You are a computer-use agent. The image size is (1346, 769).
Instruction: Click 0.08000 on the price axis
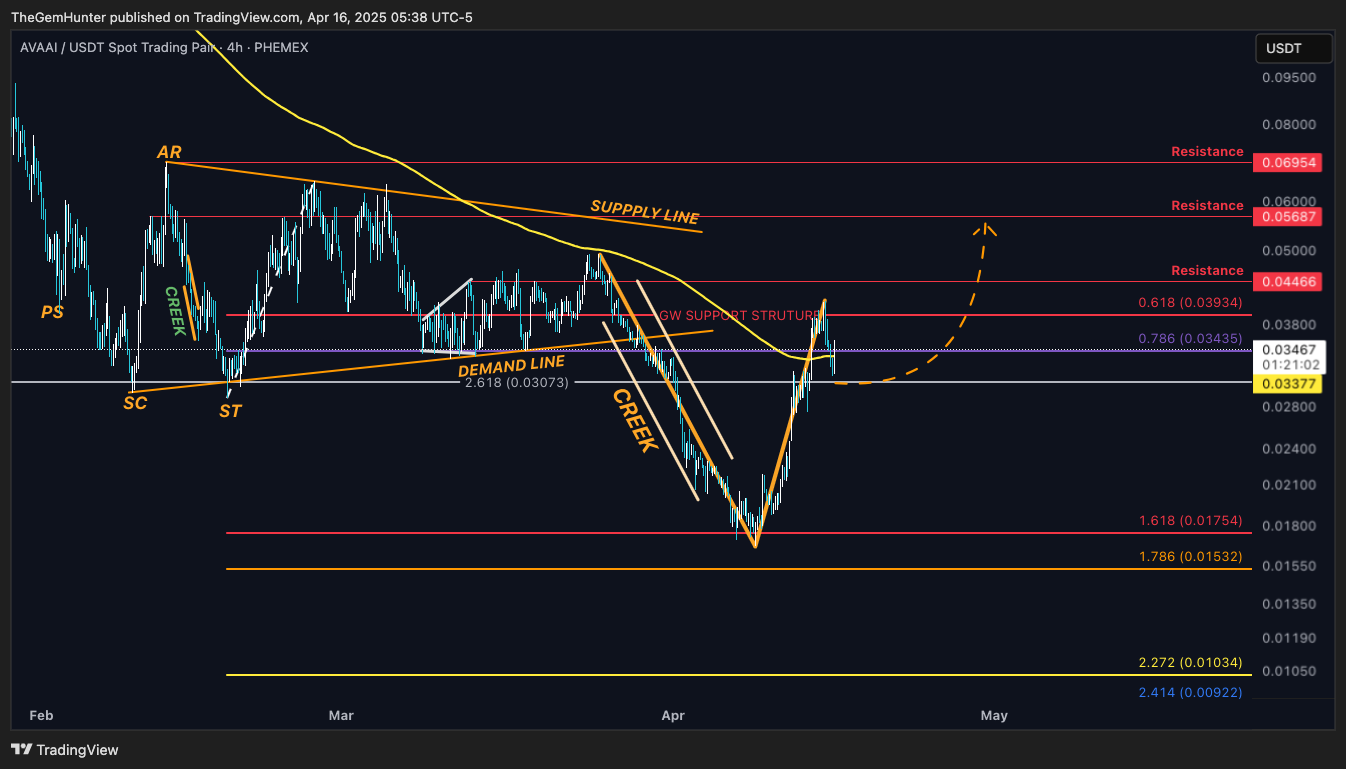point(1288,125)
